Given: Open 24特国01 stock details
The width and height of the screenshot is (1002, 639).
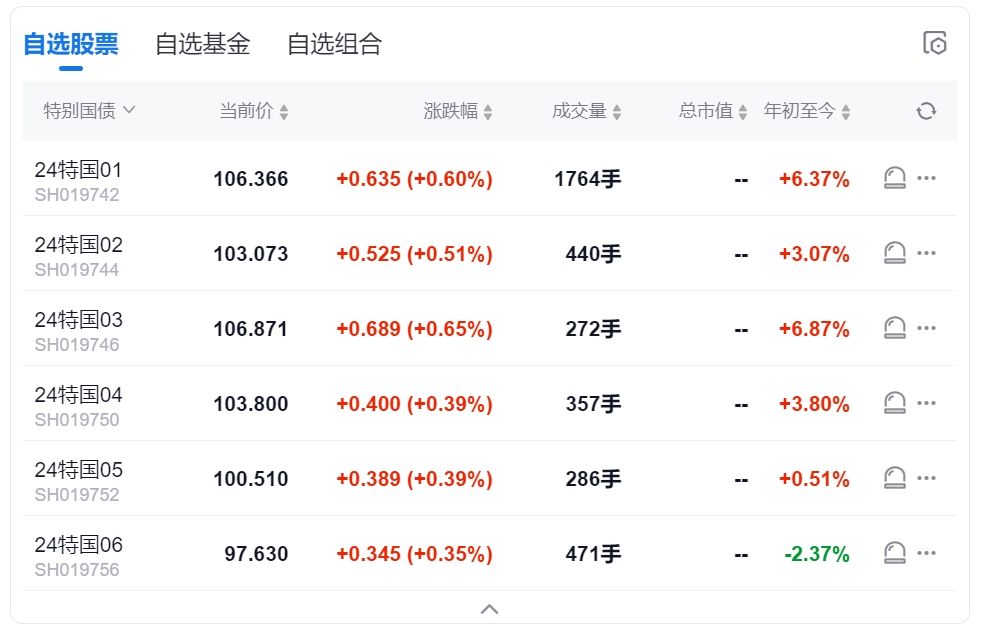Looking at the screenshot, I should pyautogui.click(x=78, y=171).
